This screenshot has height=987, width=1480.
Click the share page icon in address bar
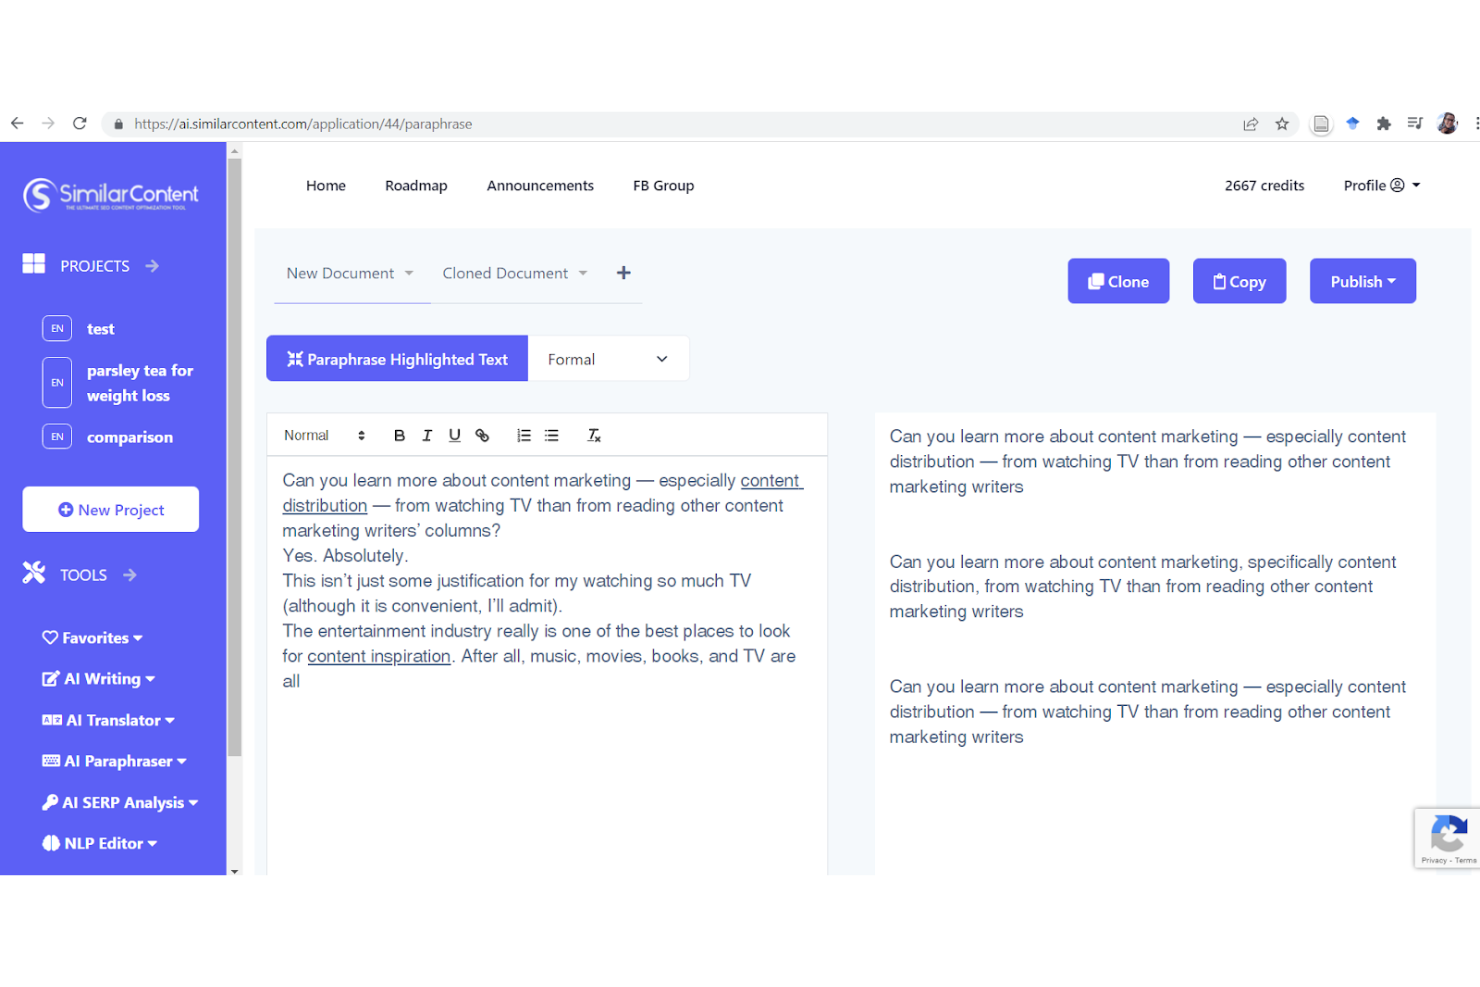1250,124
